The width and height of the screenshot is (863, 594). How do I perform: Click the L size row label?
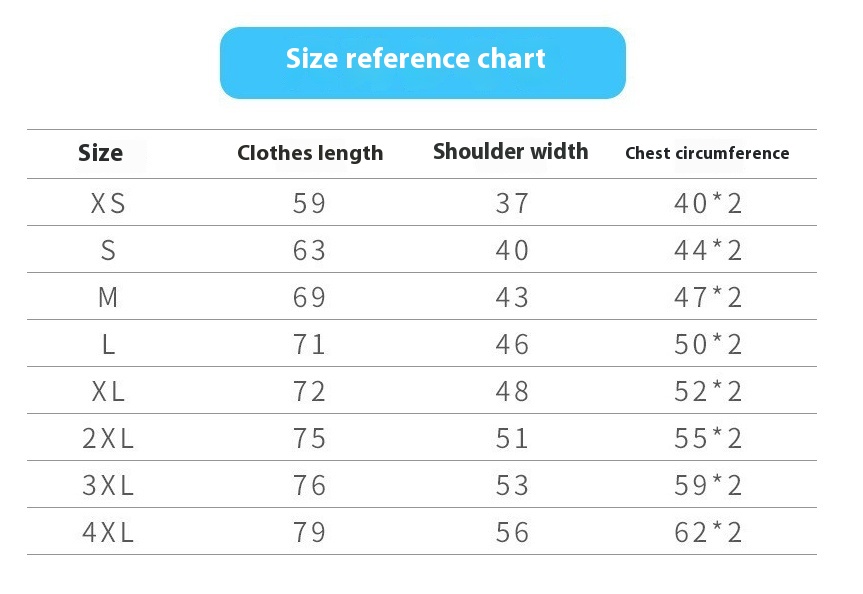[x=108, y=345]
